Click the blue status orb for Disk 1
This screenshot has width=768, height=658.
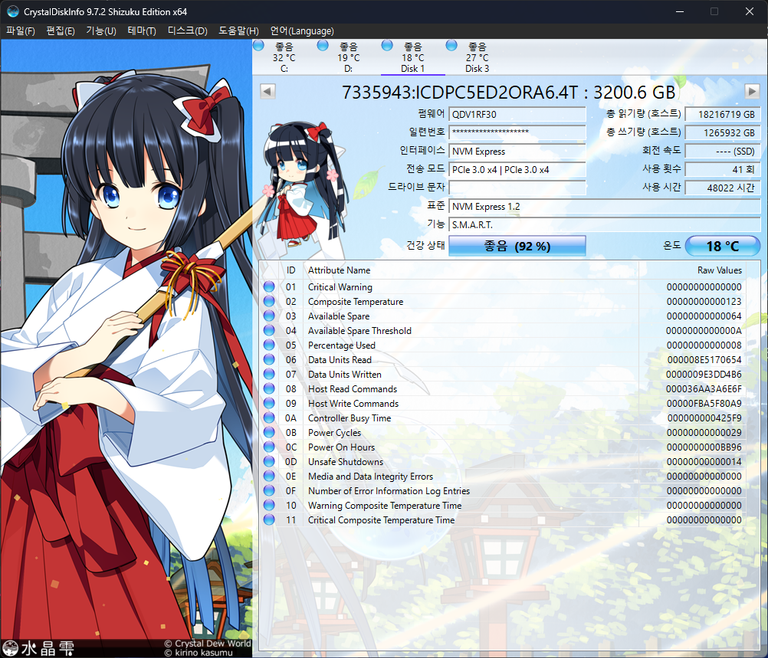click(387, 46)
